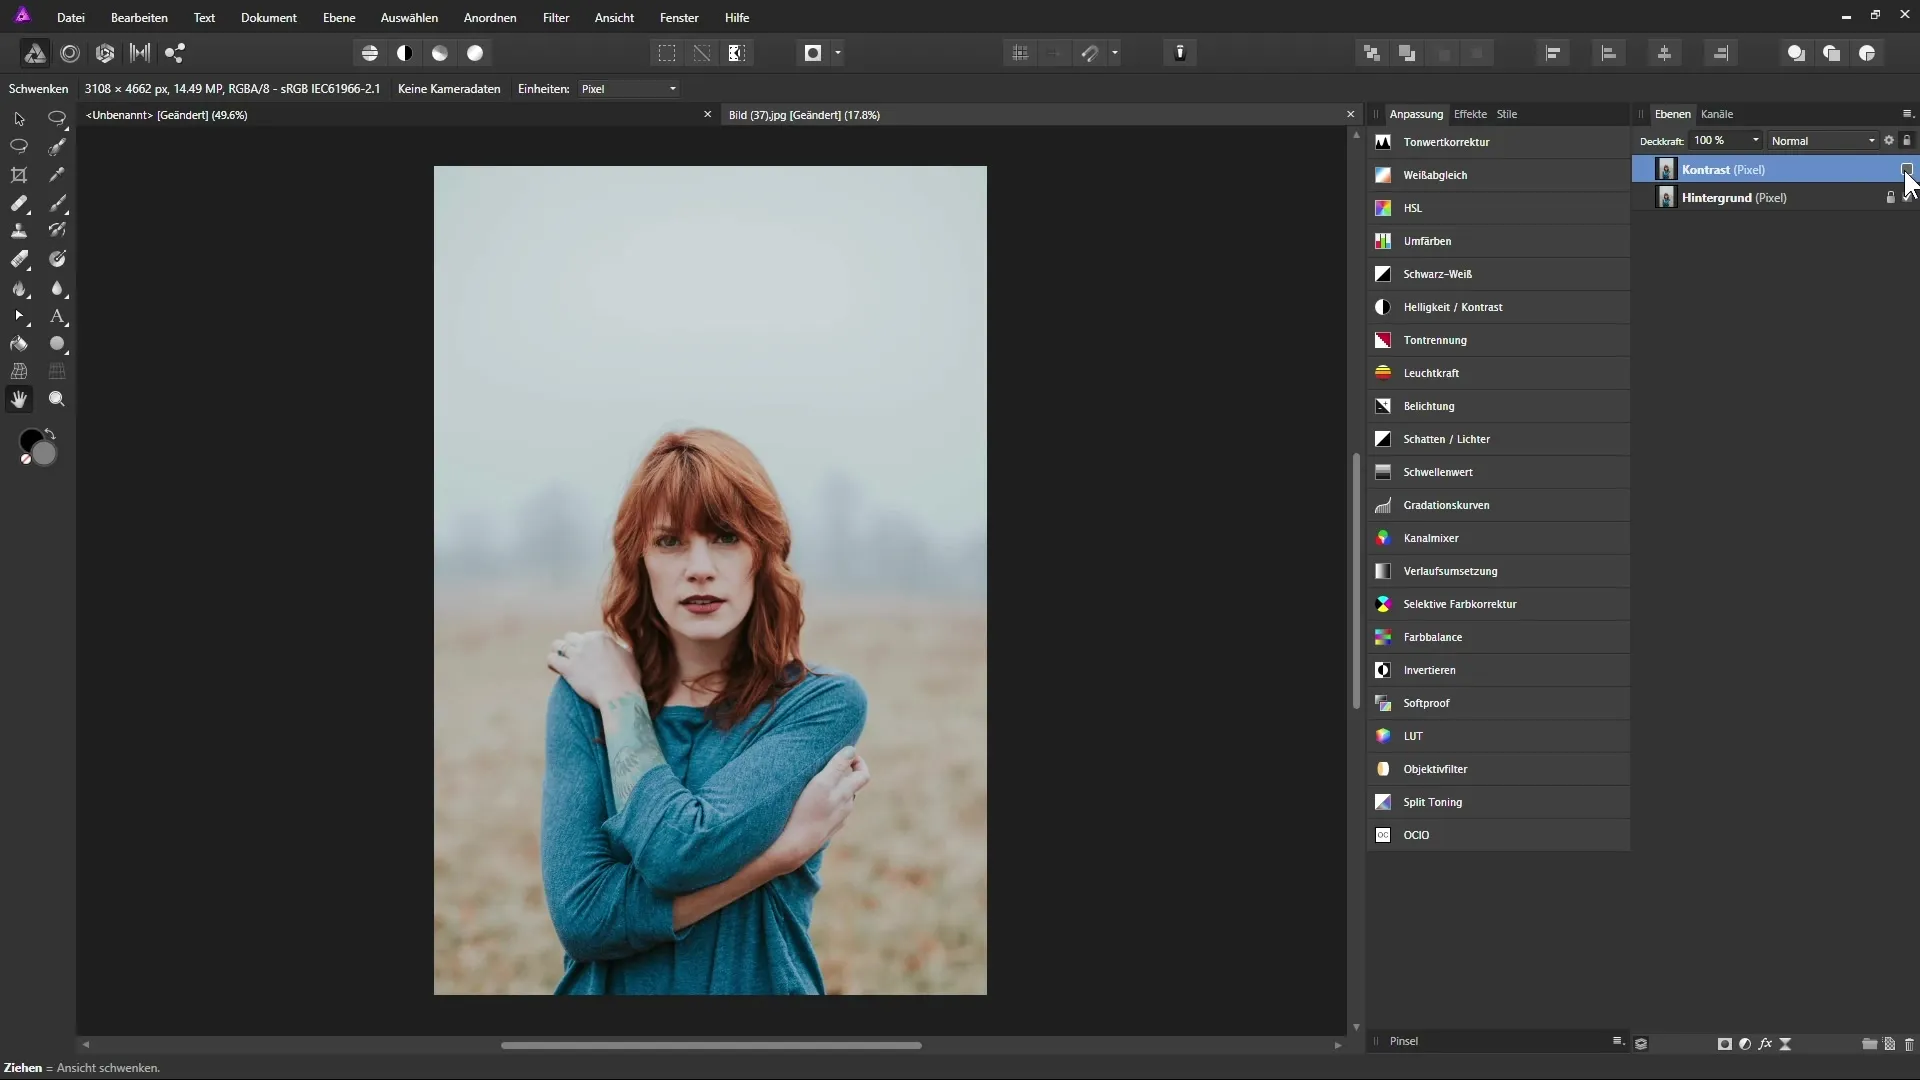Toggle the layer lock beside blend mode
This screenshot has height=1080, width=1920.
click(1907, 141)
